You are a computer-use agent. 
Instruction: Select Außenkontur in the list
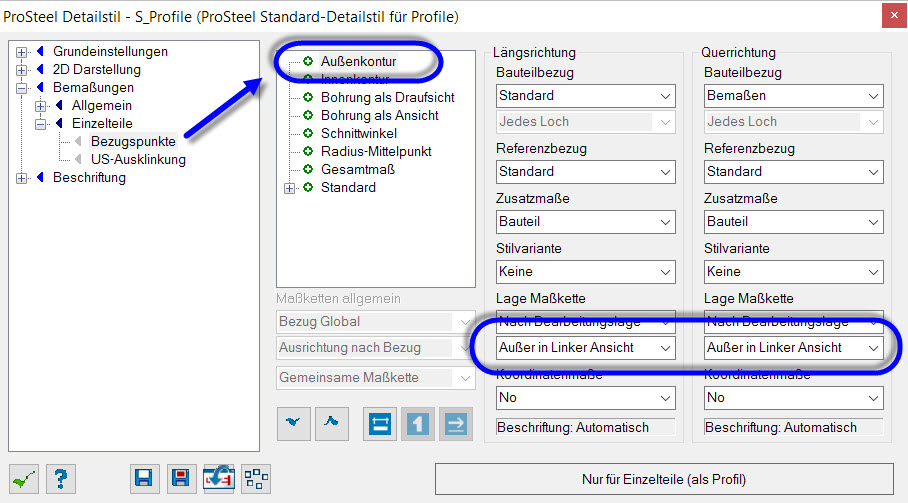[x=358, y=61]
